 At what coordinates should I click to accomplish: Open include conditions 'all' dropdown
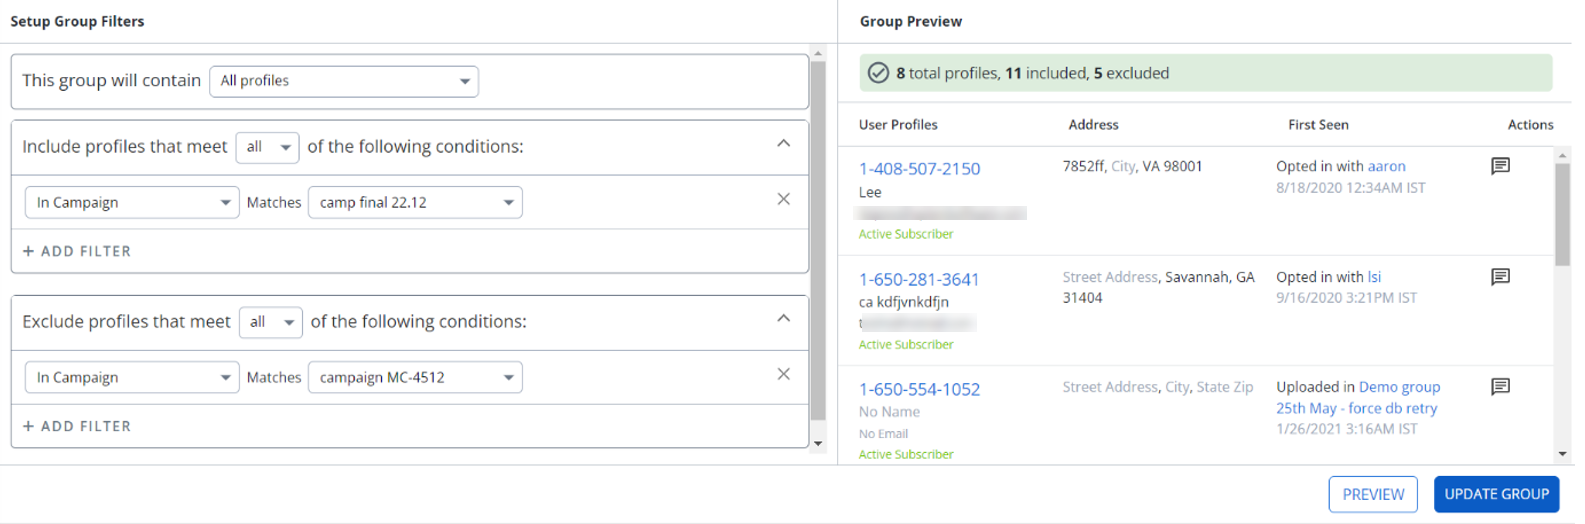(267, 147)
